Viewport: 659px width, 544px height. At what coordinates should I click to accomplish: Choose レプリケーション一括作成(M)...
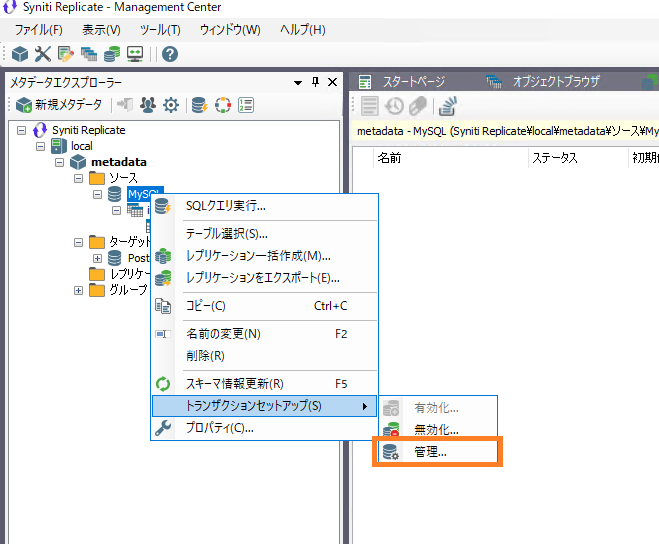pos(265,256)
